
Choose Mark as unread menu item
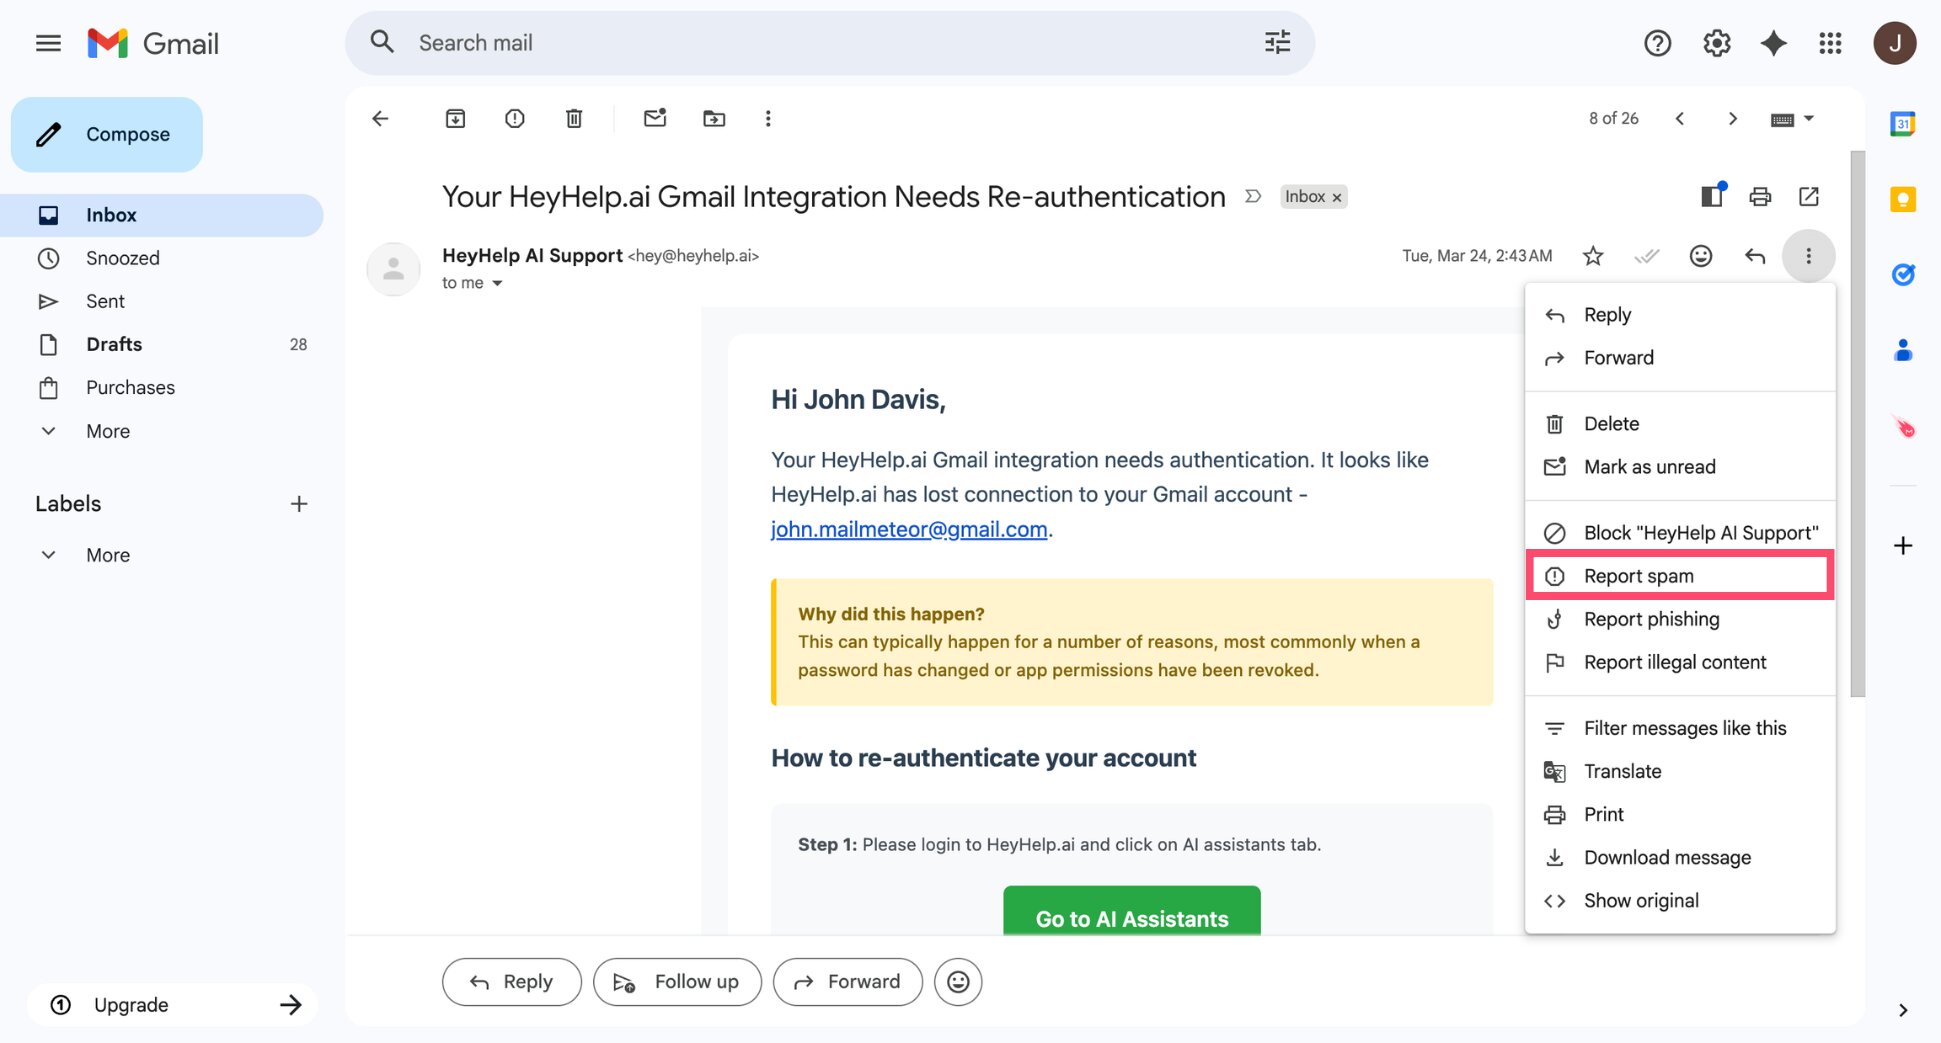1680,467
